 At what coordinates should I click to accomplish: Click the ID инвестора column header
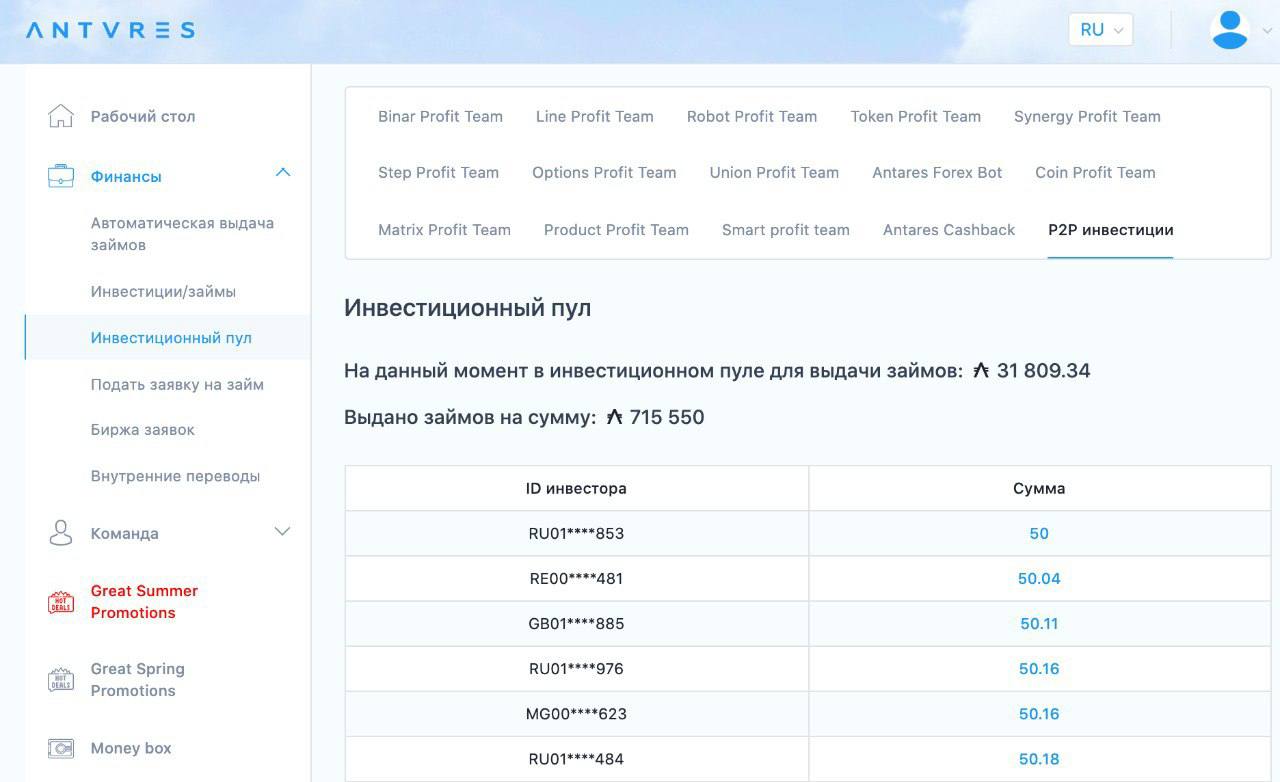coord(576,489)
